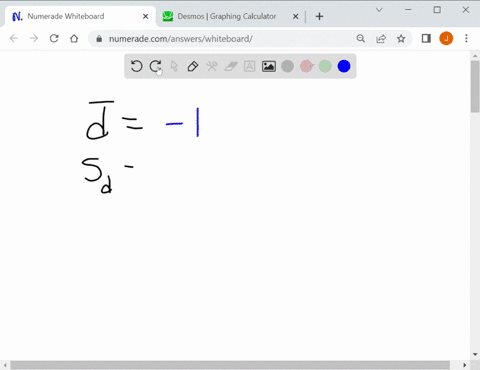Choose the pink pen color
This screenshot has width=480, height=370.
306,66
